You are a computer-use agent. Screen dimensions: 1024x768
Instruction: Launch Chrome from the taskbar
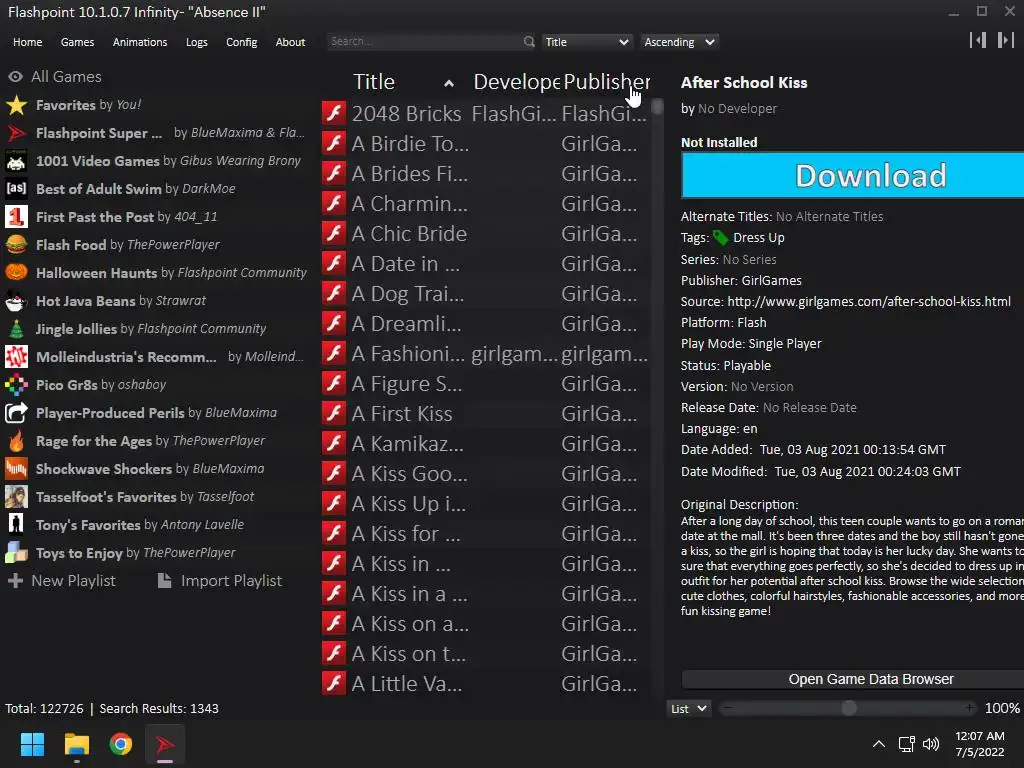click(121, 744)
